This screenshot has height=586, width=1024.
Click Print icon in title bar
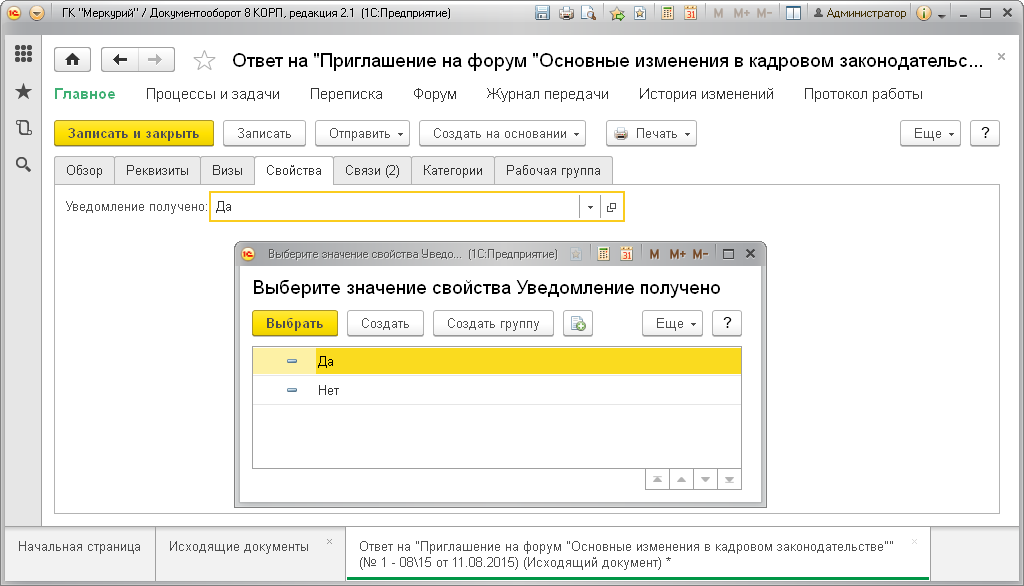566,13
